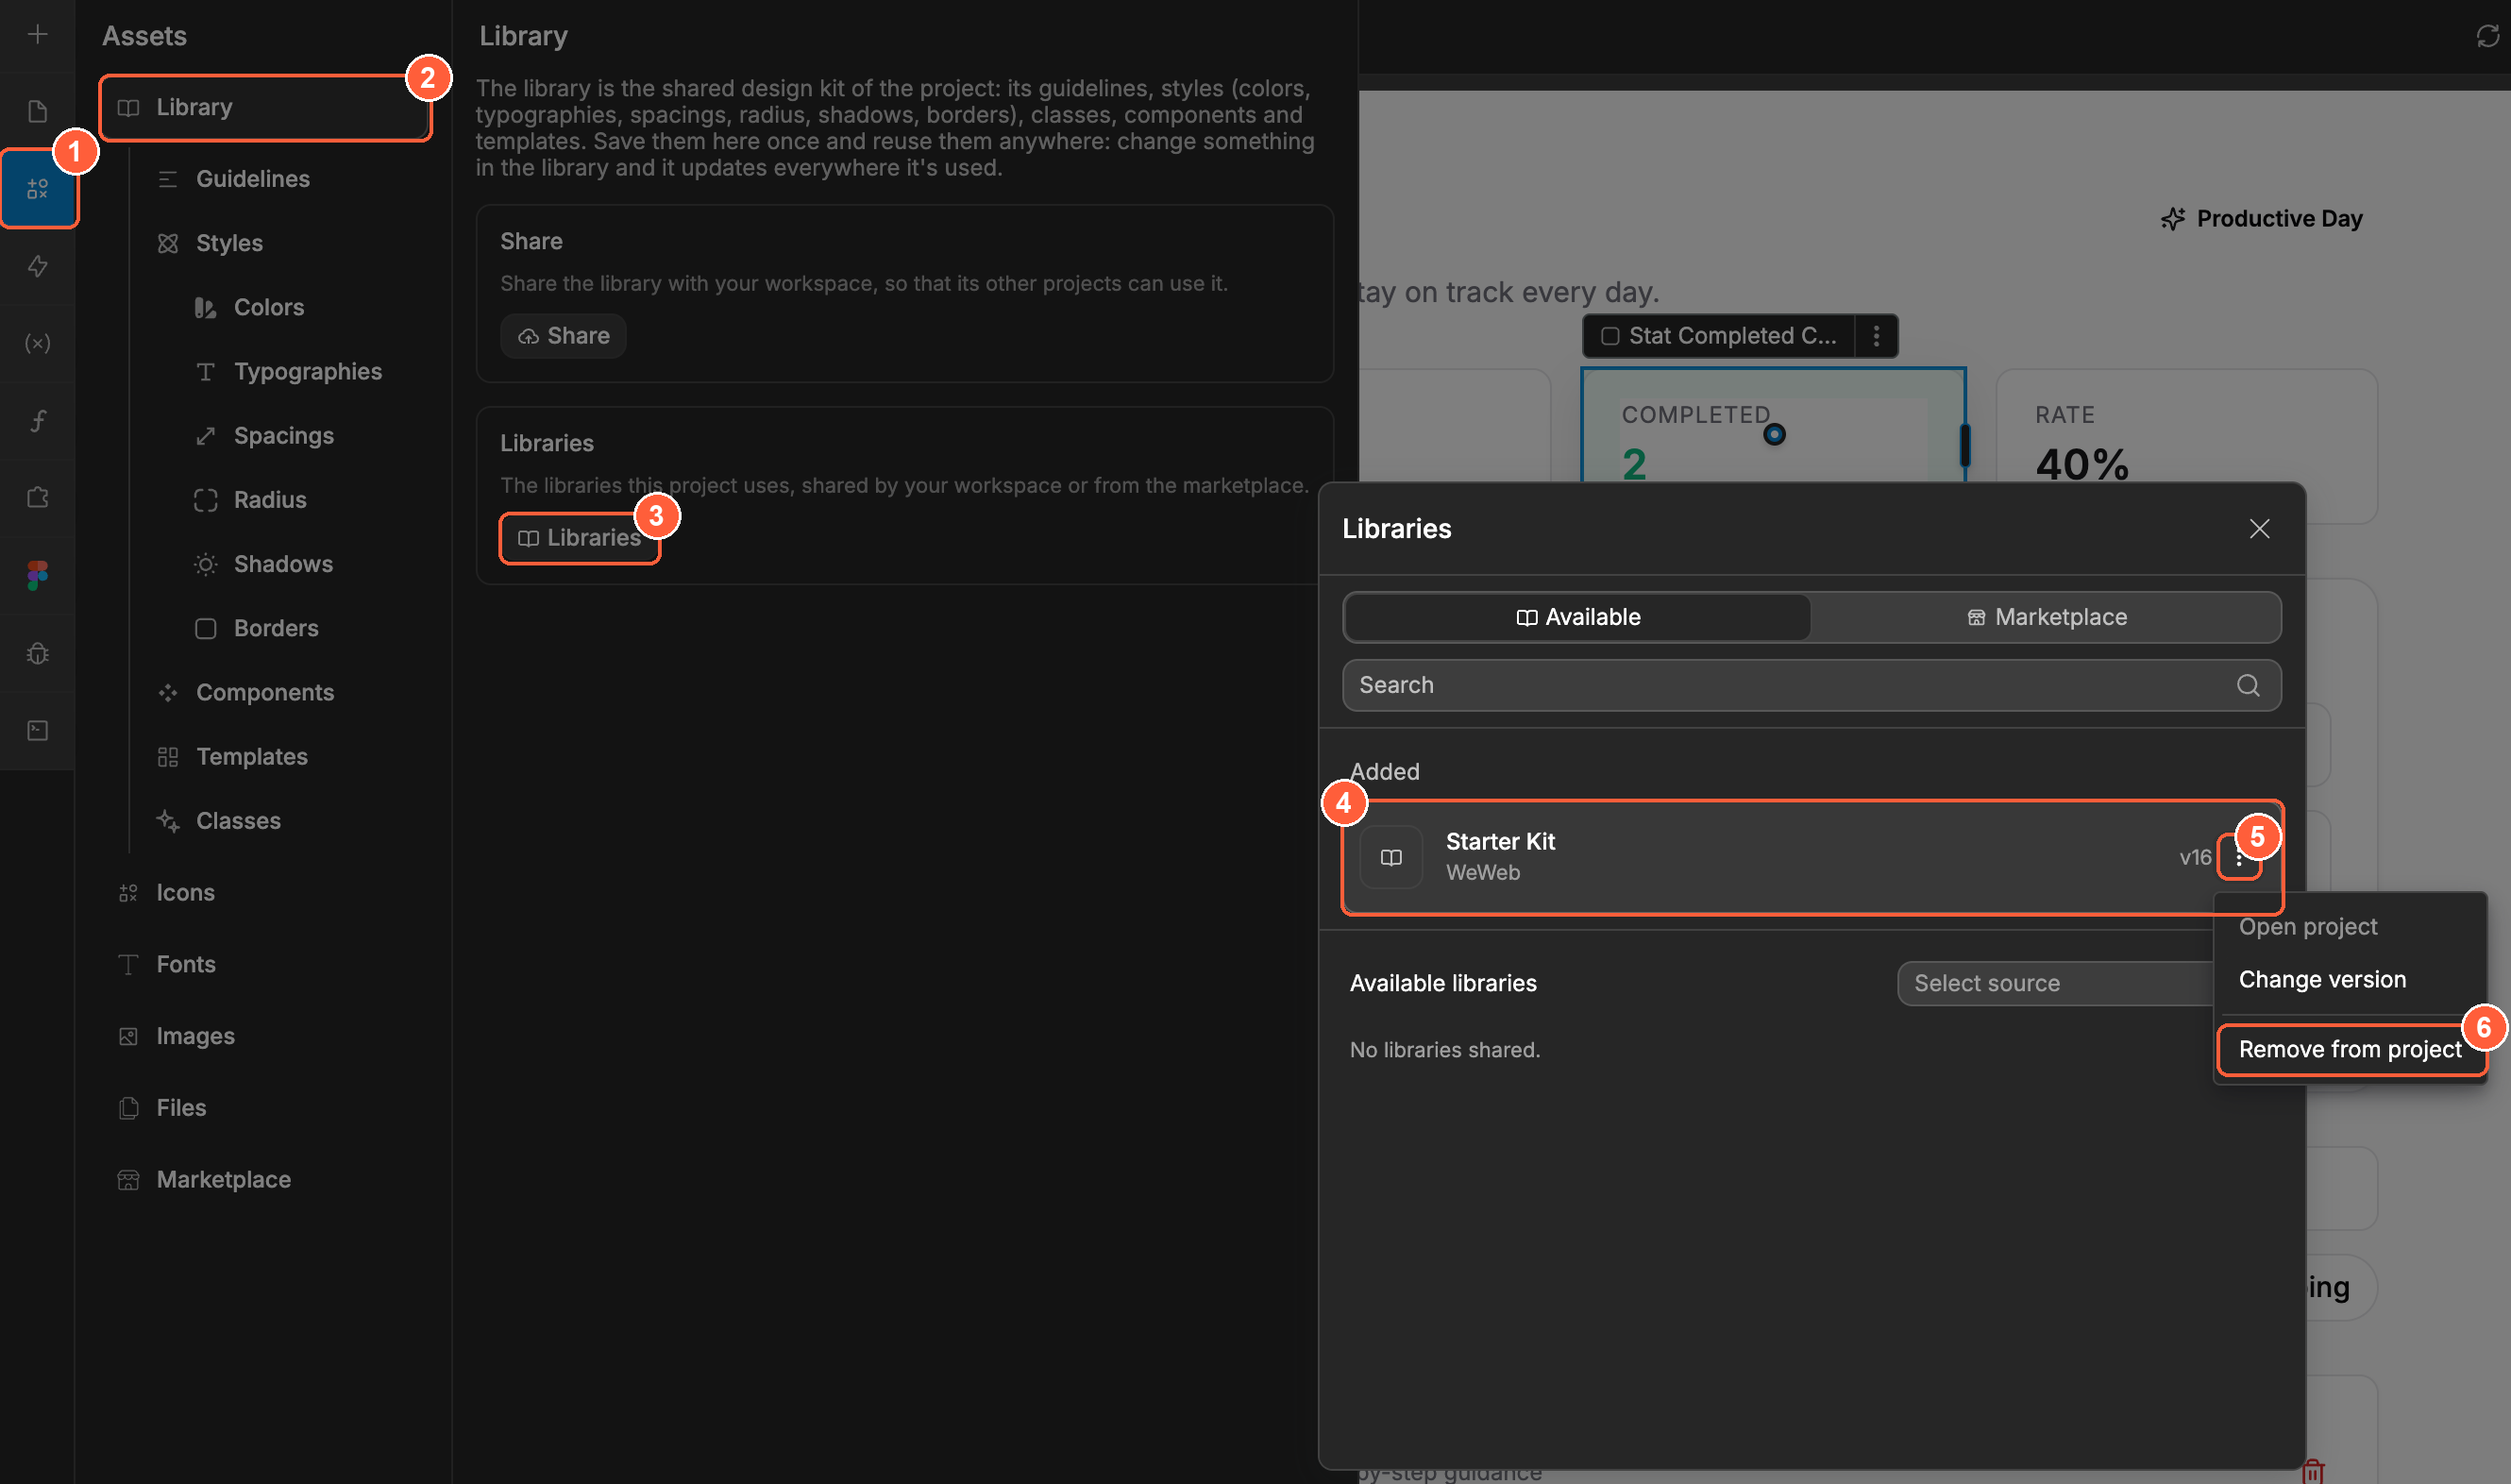Click the search magnifier icon in Libraries
The height and width of the screenshot is (1484, 2511).
coord(2248,685)
